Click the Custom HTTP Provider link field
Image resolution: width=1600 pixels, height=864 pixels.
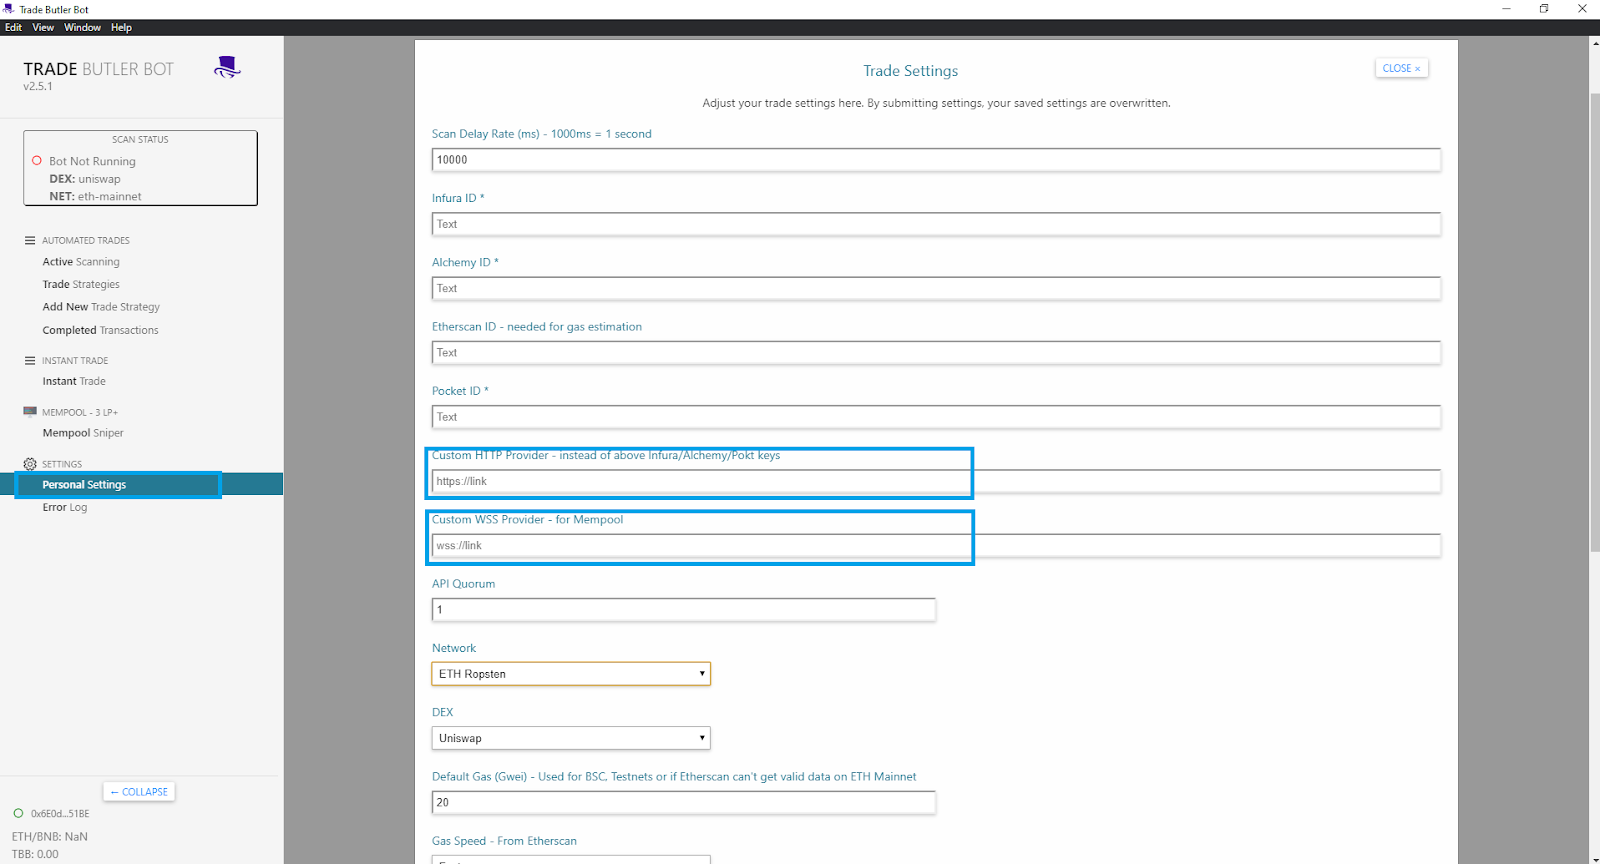pyautogui.click(x=936, y=481)
